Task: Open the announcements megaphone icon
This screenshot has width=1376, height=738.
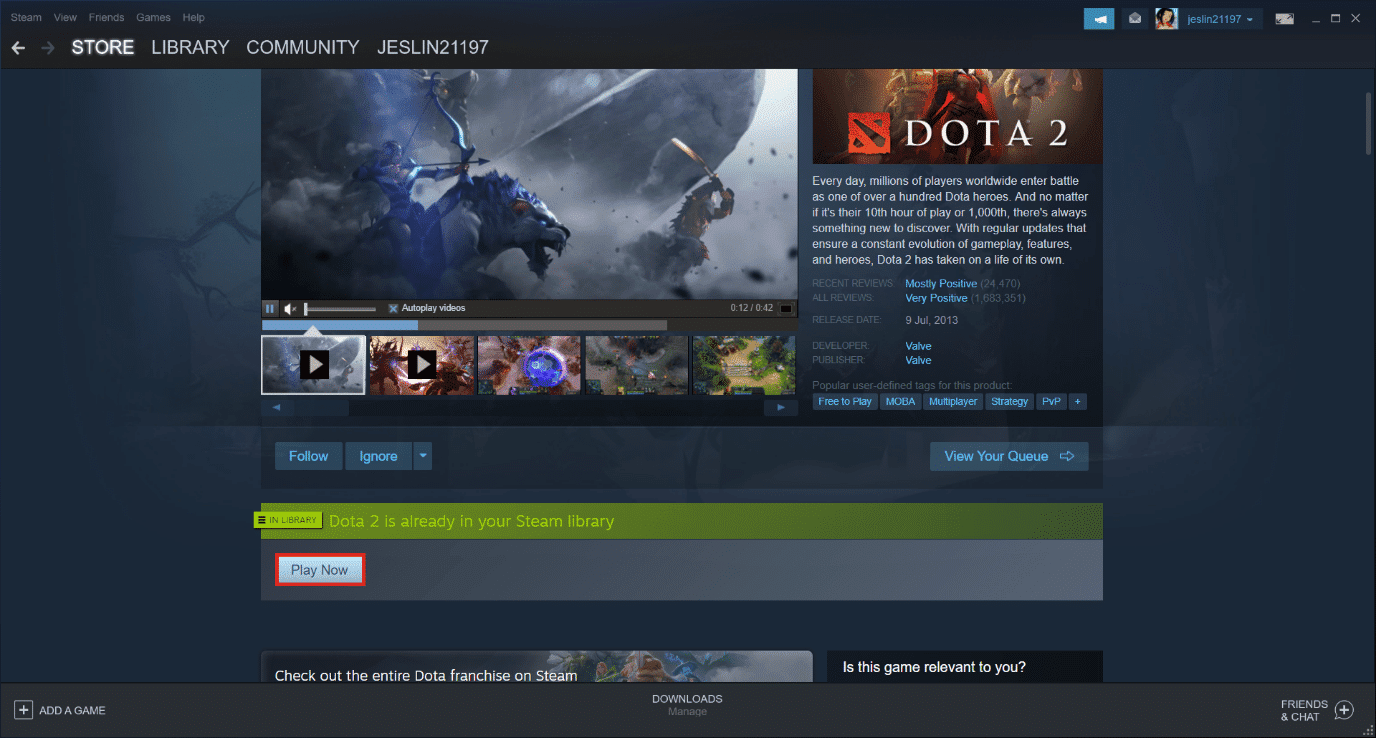Action: tap(1099, 18)
